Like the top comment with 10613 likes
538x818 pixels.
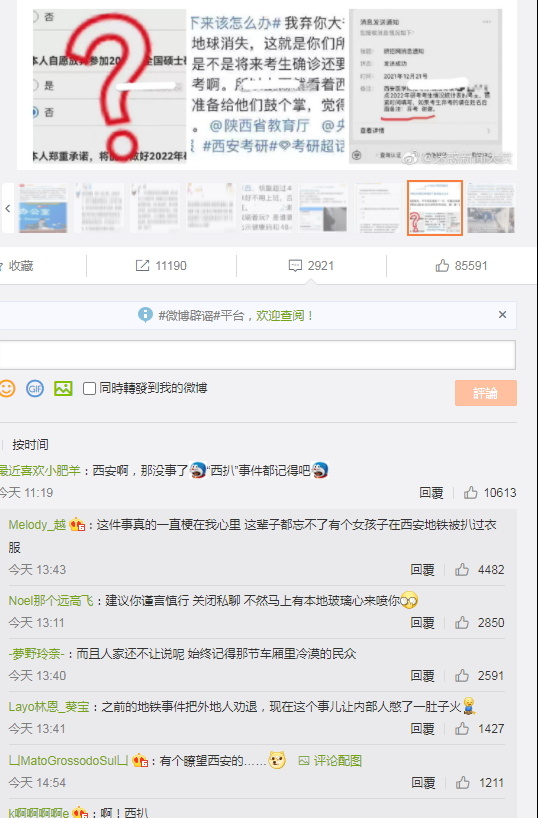(x=471, y=492)
